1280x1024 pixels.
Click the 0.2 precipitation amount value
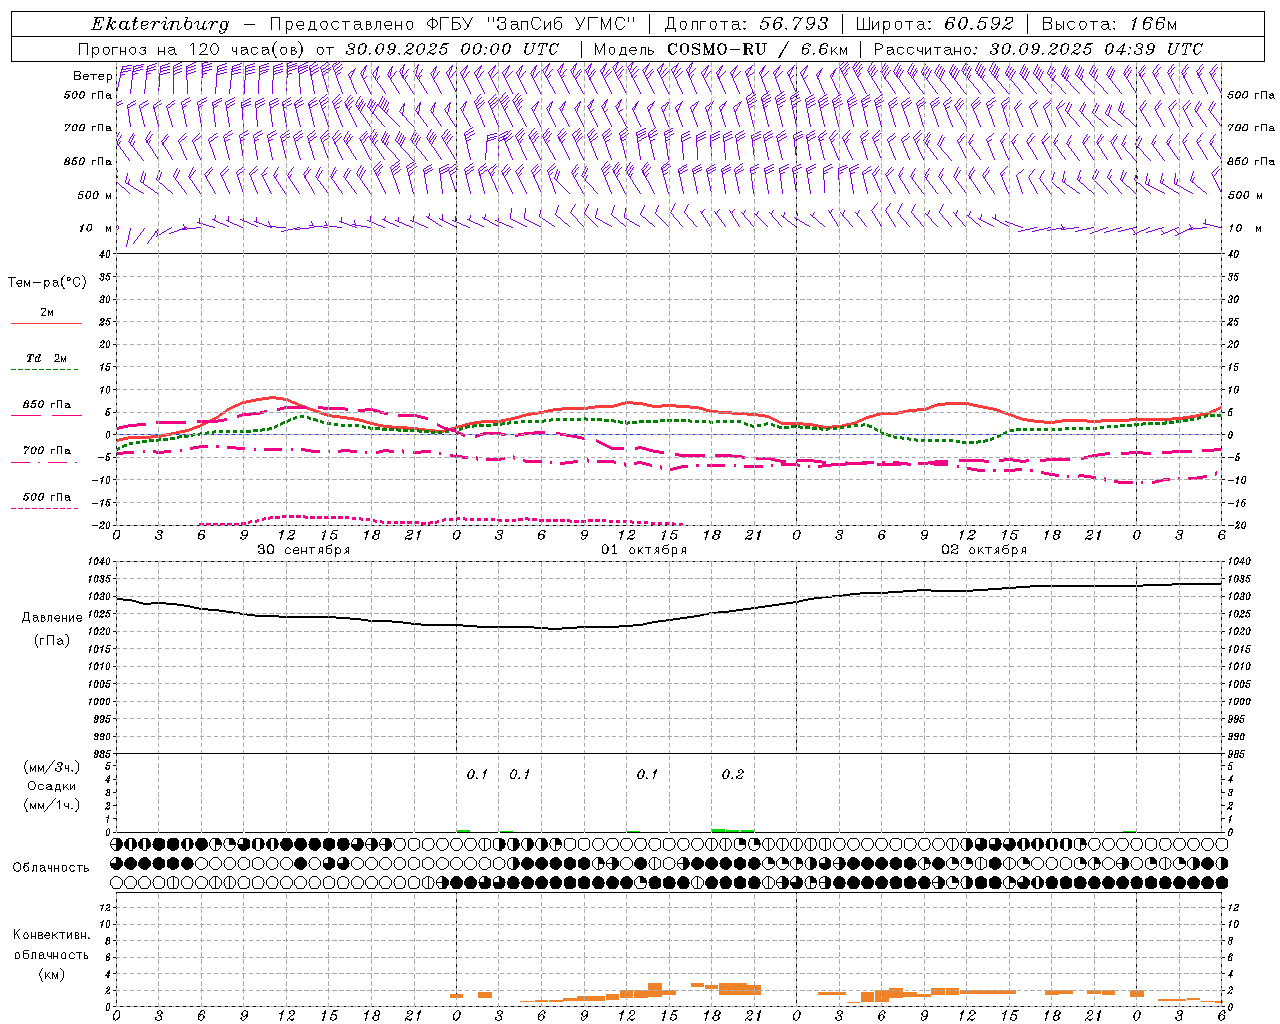(x=733, y=775)
